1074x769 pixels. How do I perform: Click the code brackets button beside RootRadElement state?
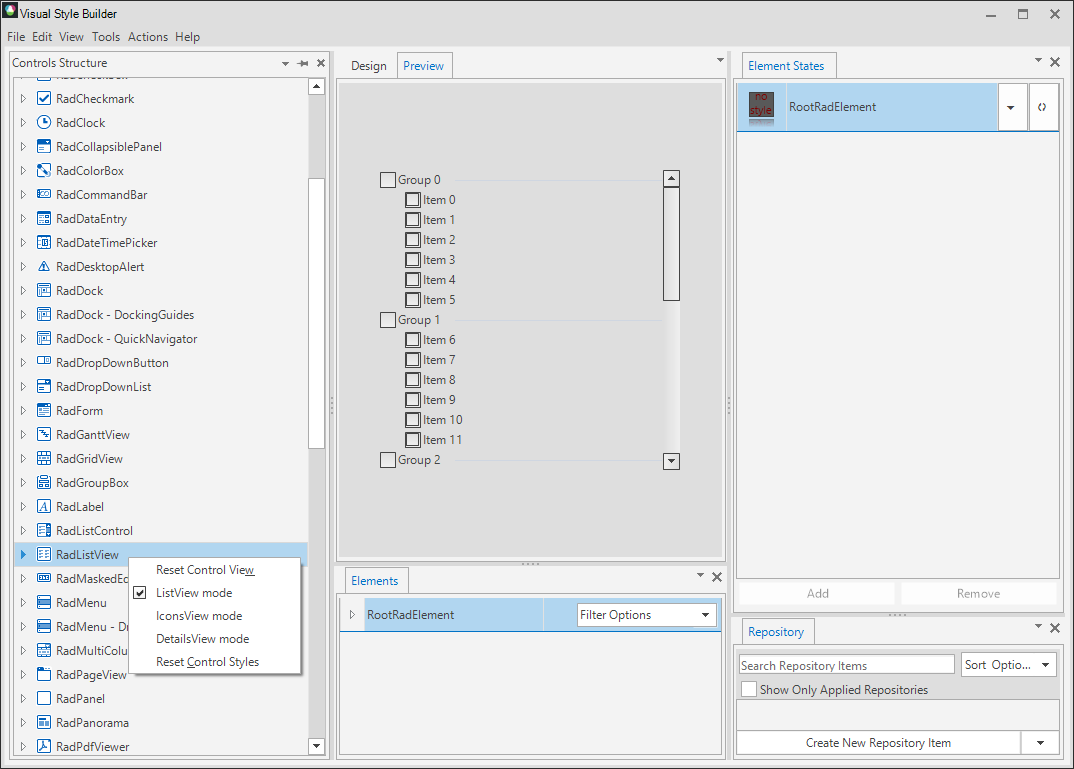(x=1042, y=107)
